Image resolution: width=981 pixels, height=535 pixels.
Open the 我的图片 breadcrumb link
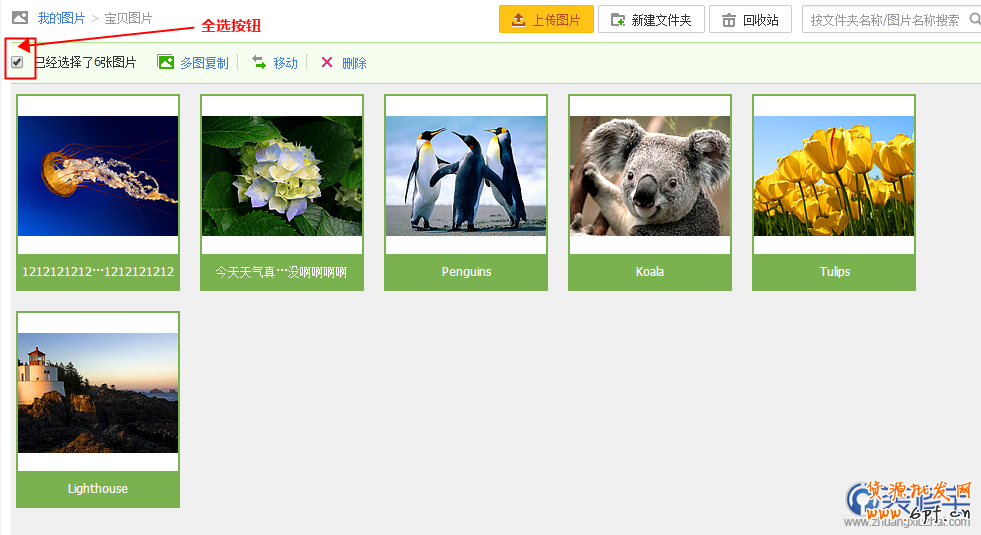click(x=61, y=18)
